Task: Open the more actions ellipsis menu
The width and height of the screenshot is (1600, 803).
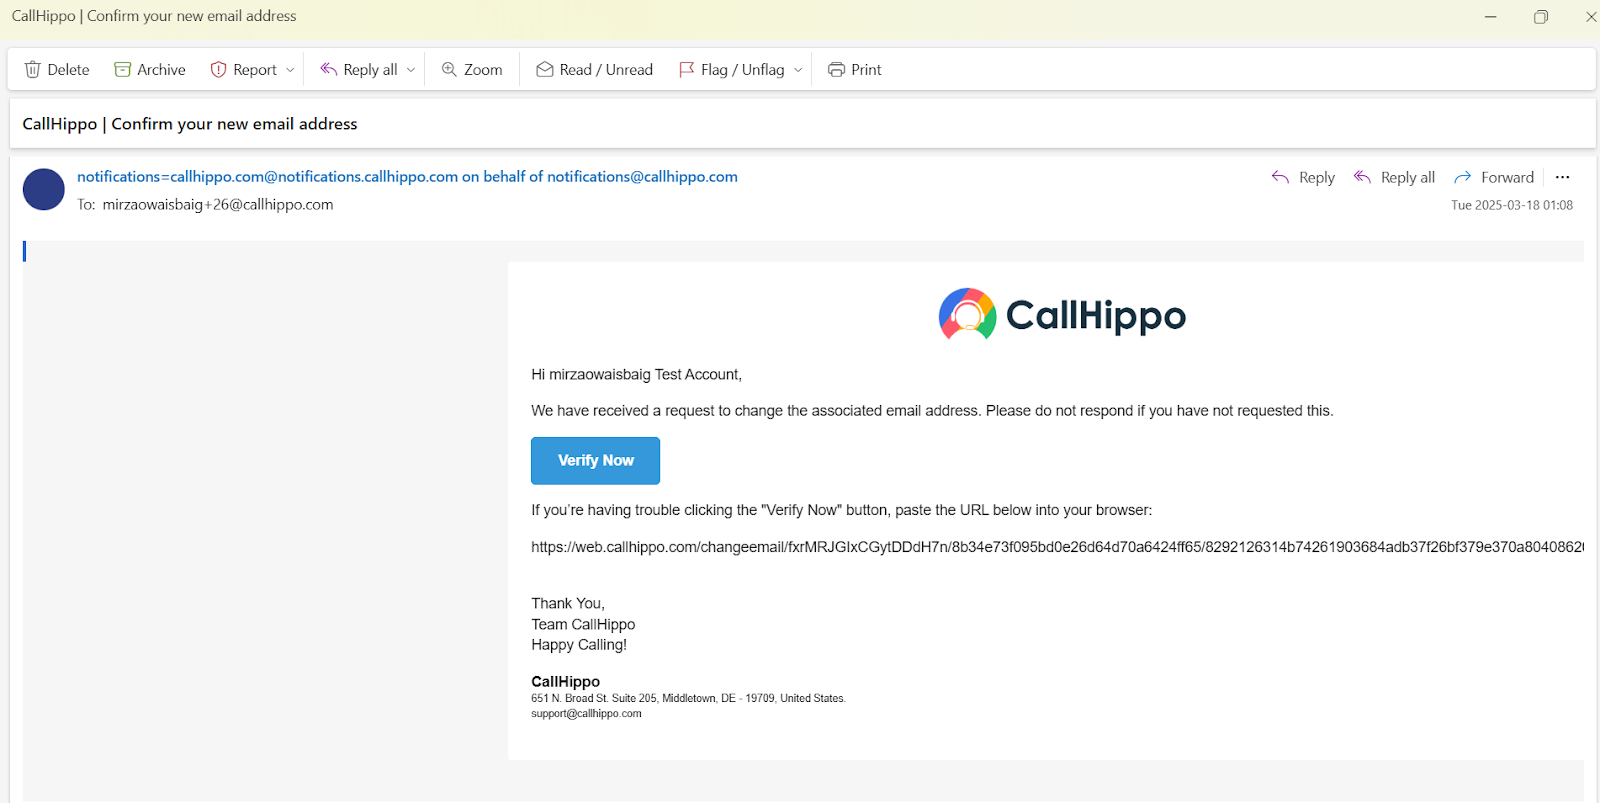Action: point(1563,177)
